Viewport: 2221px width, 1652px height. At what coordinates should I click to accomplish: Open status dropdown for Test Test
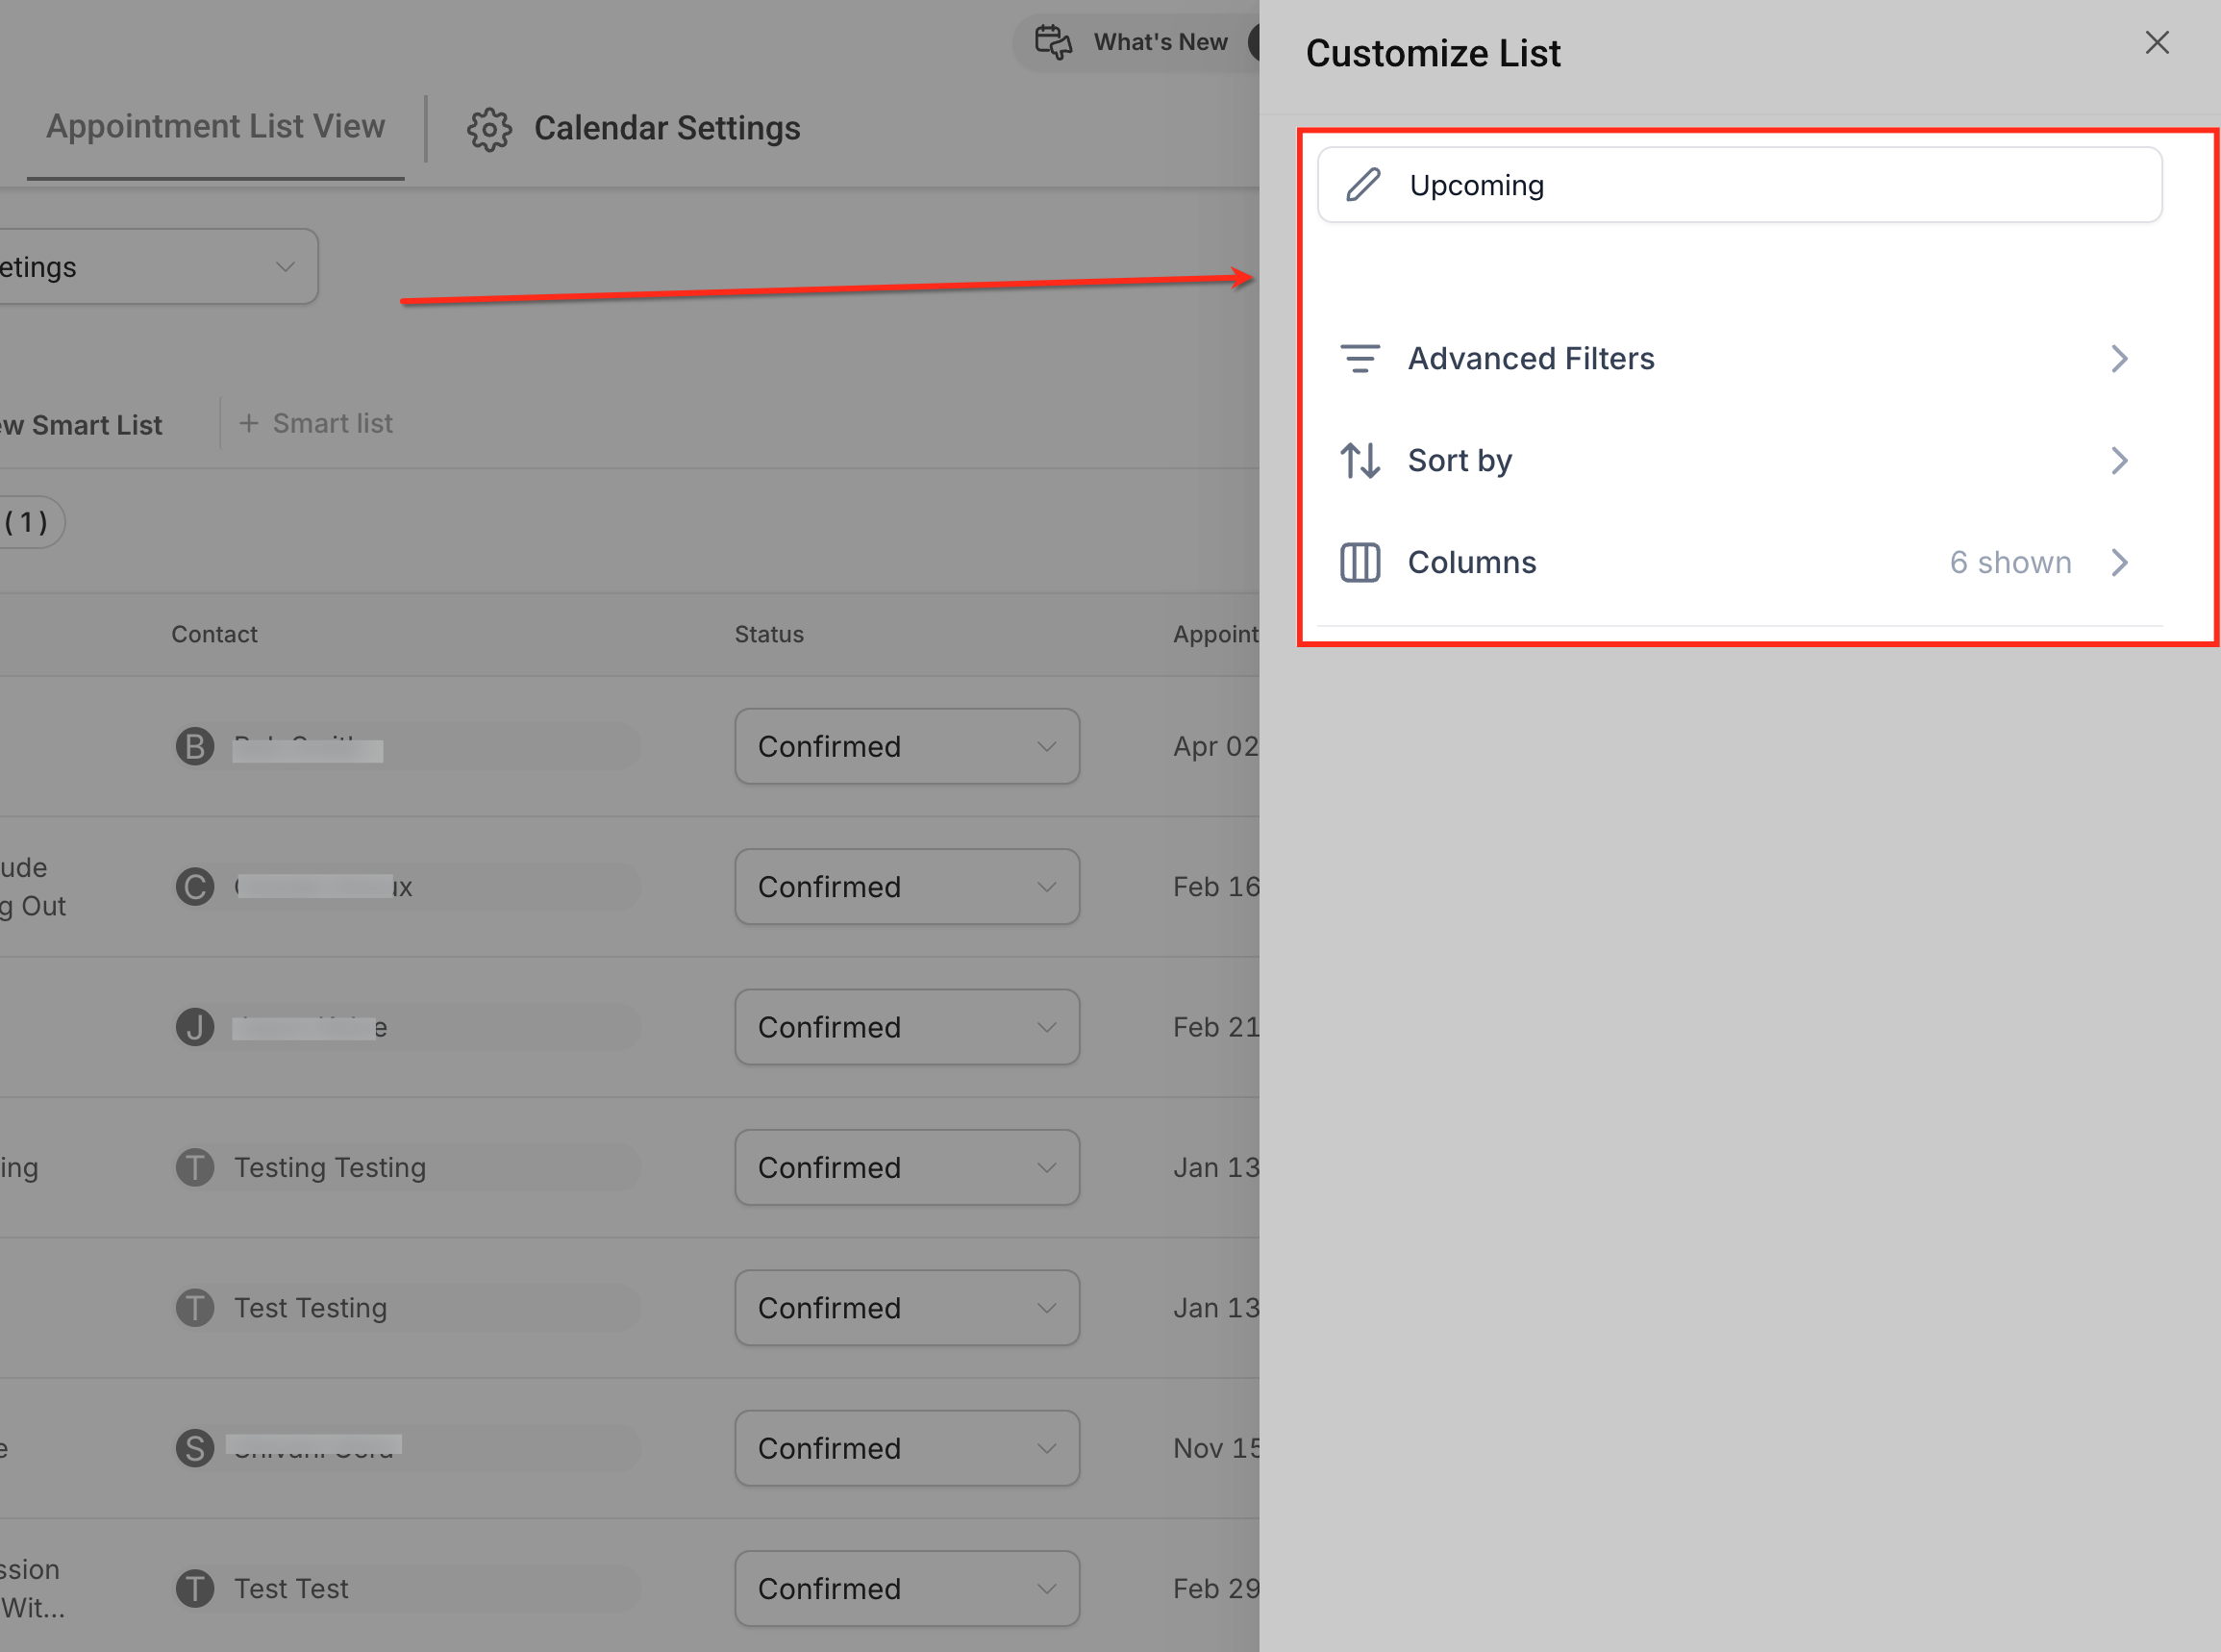pyautogui.click(x=906, y=1588)
